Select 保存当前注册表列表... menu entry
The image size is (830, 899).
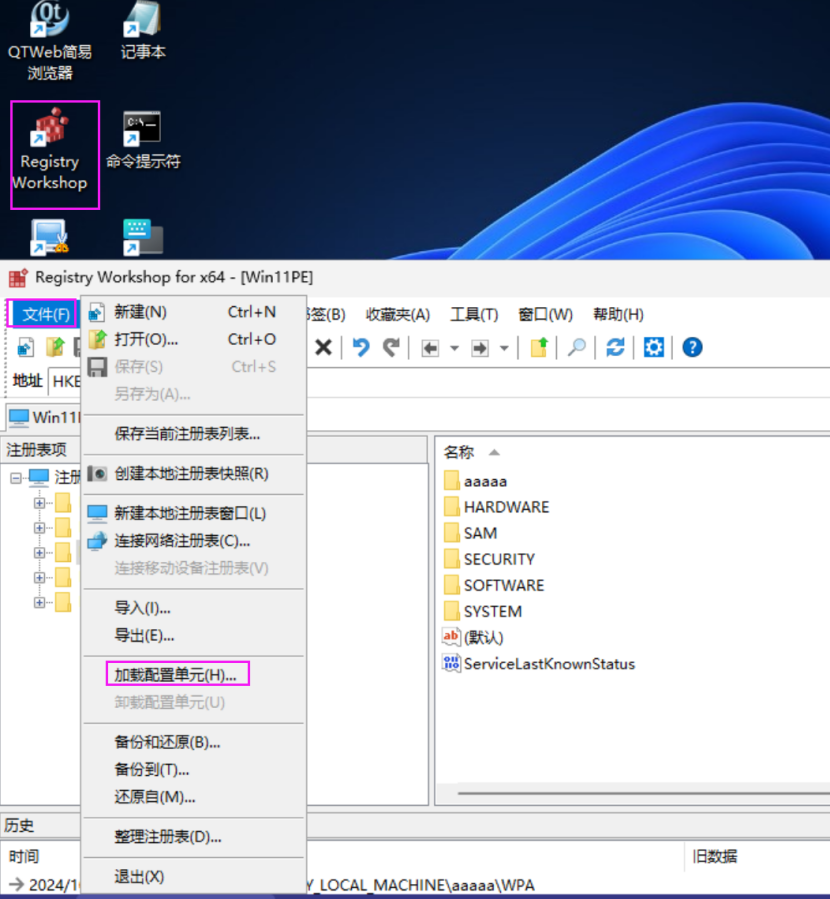pos(194,434)
